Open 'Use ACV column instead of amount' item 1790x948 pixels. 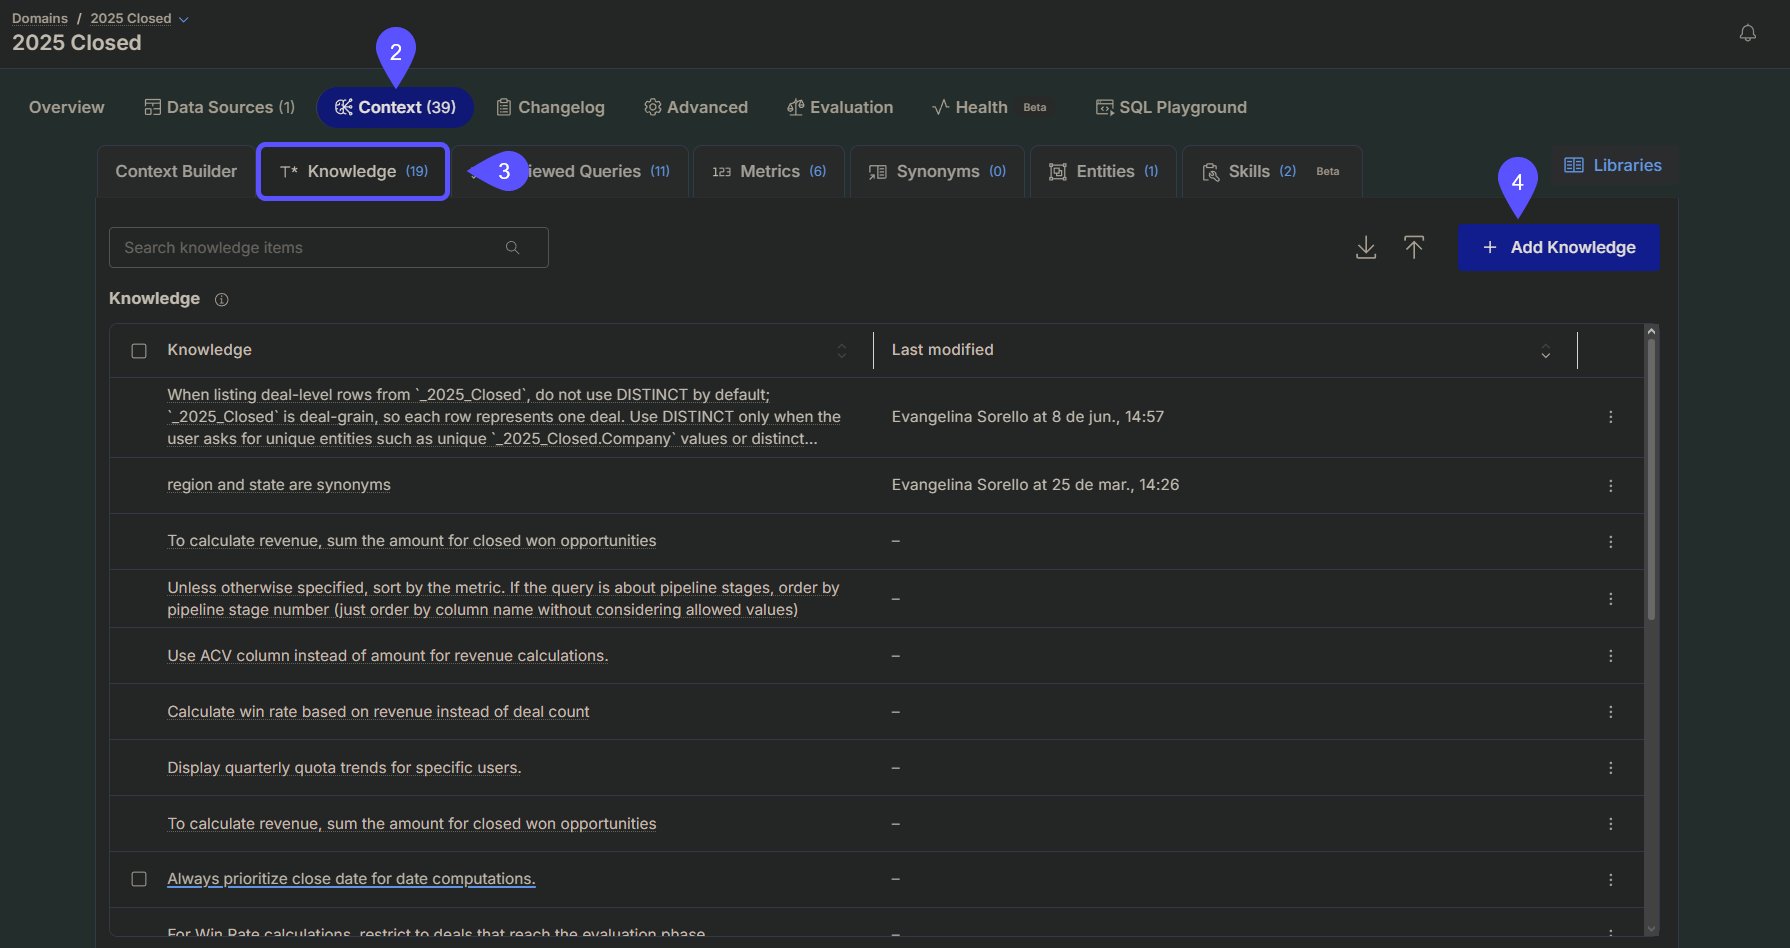click(388, 655)
